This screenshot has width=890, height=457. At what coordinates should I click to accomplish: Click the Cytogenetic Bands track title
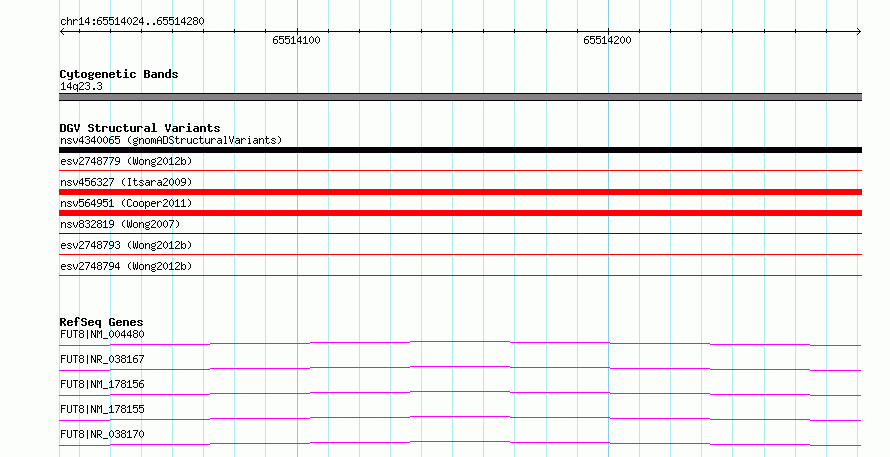(x=119, y=74)
